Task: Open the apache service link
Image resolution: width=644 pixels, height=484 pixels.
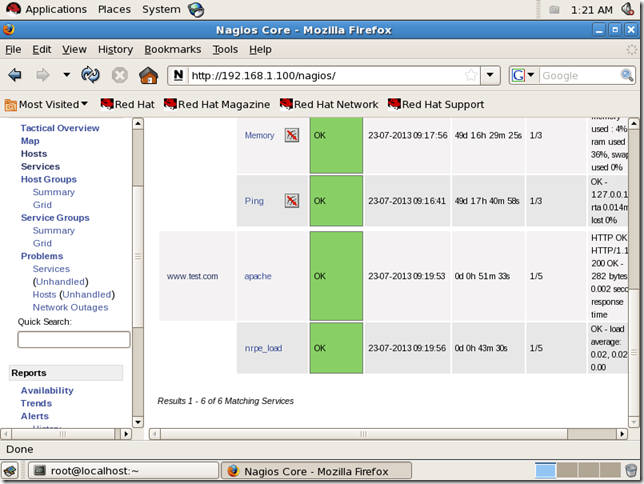Action: click(x=258, y=276)
